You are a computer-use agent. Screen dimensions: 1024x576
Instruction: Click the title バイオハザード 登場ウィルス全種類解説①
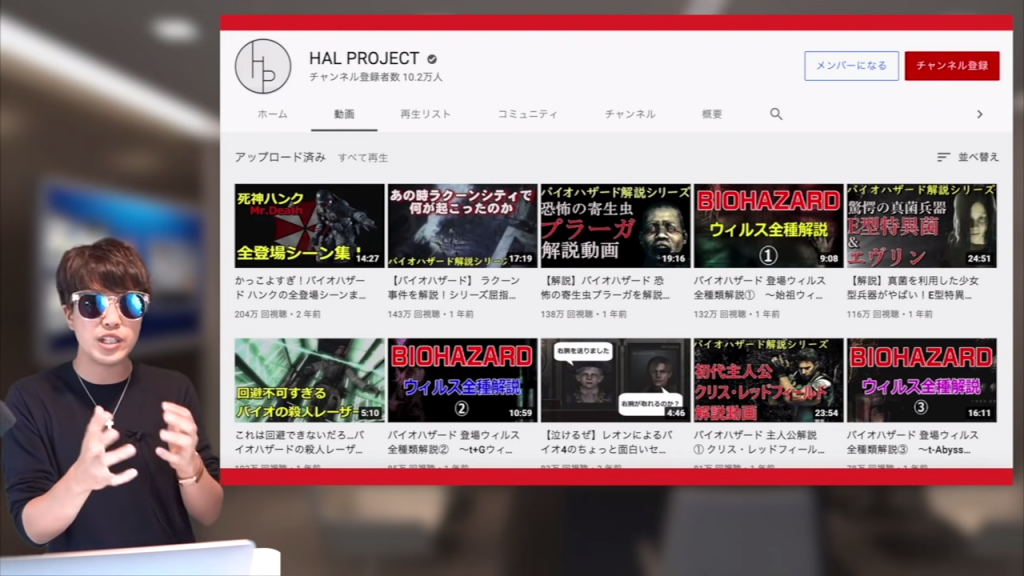760,287
